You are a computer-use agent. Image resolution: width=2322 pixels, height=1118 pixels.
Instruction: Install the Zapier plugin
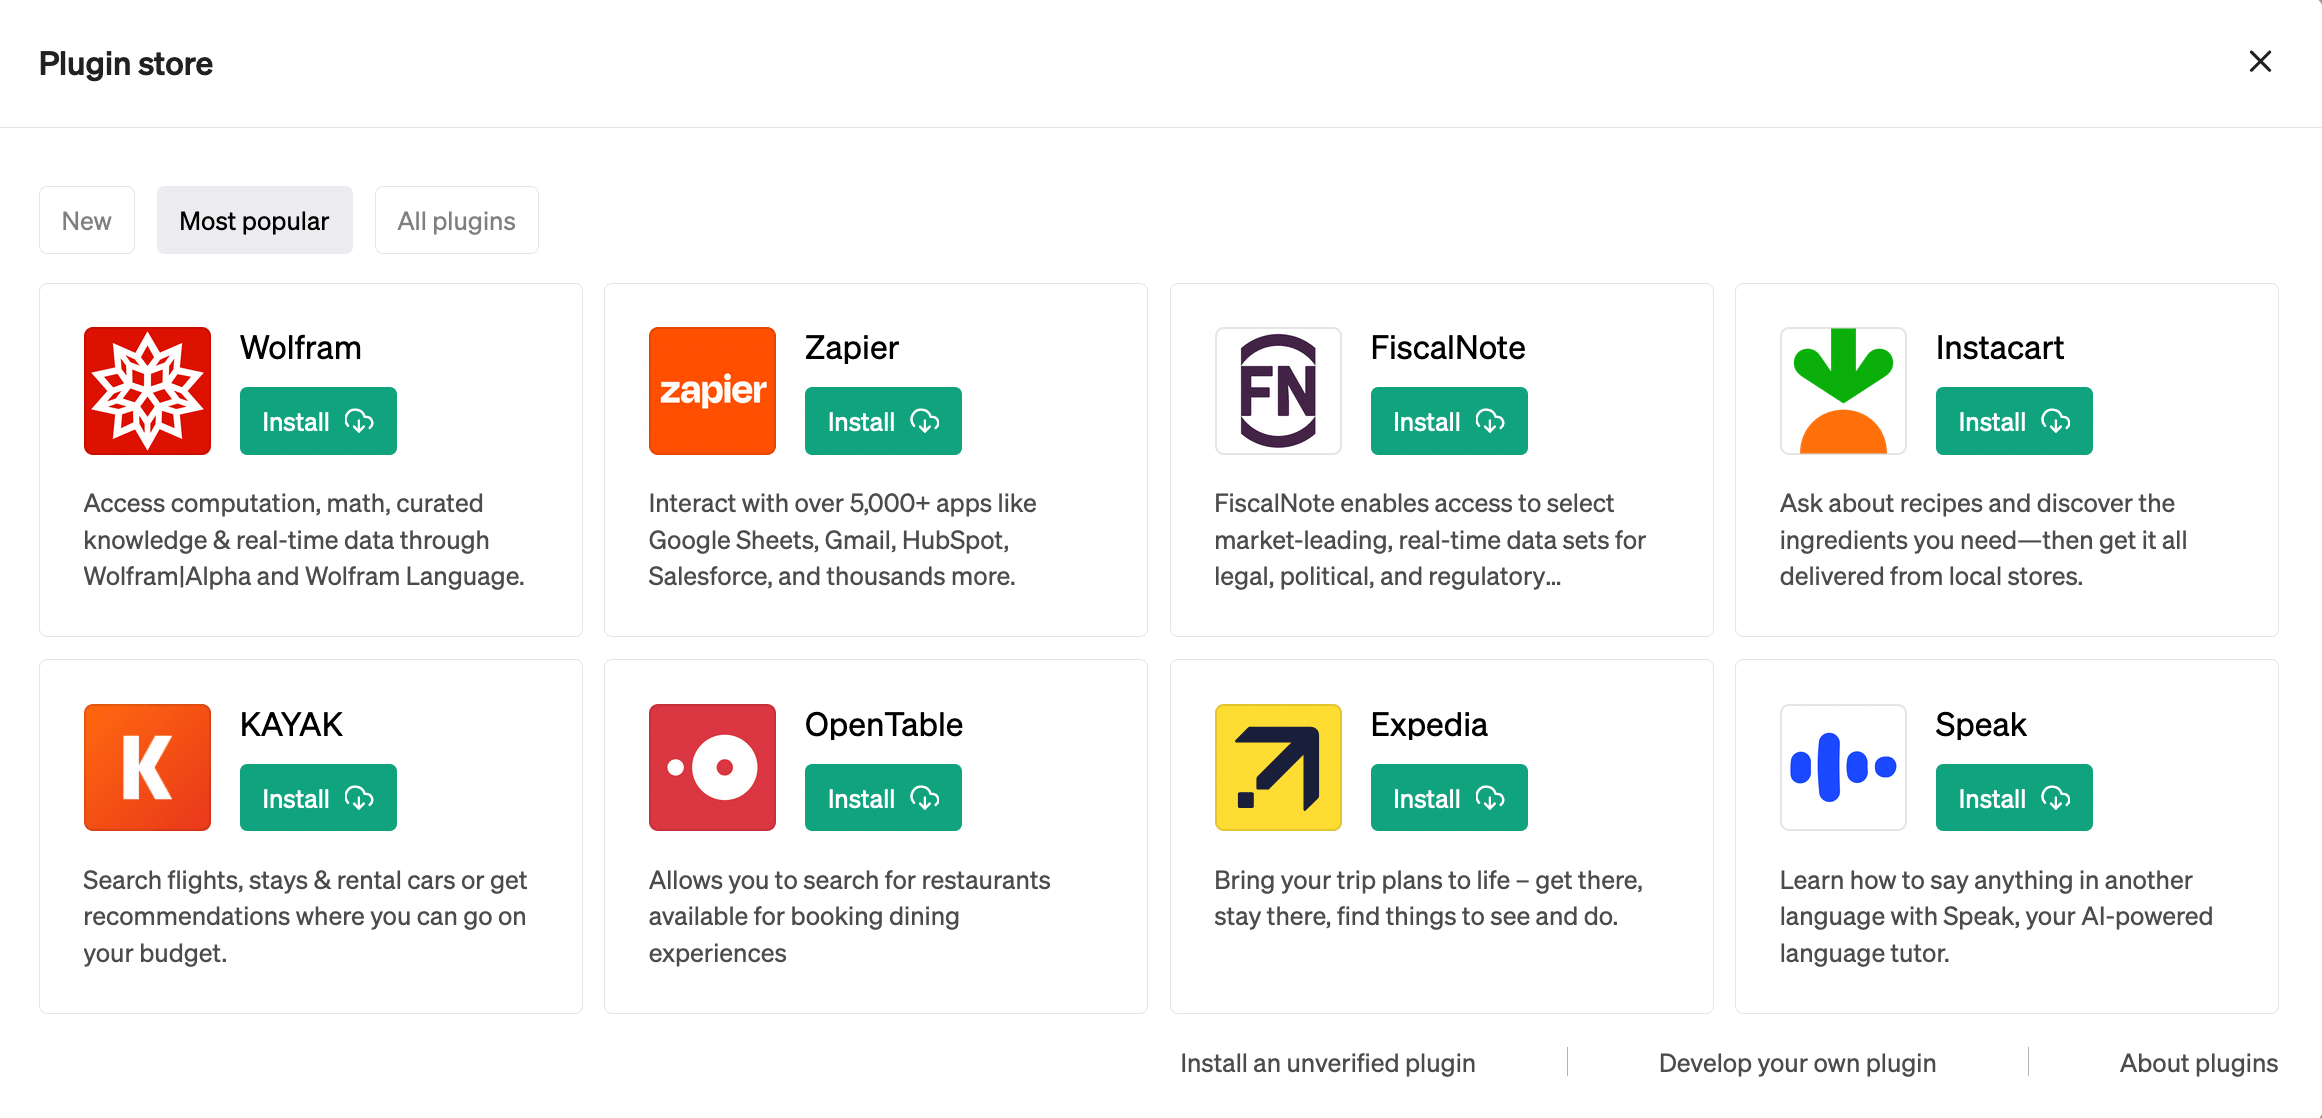(x=883, y=421)
